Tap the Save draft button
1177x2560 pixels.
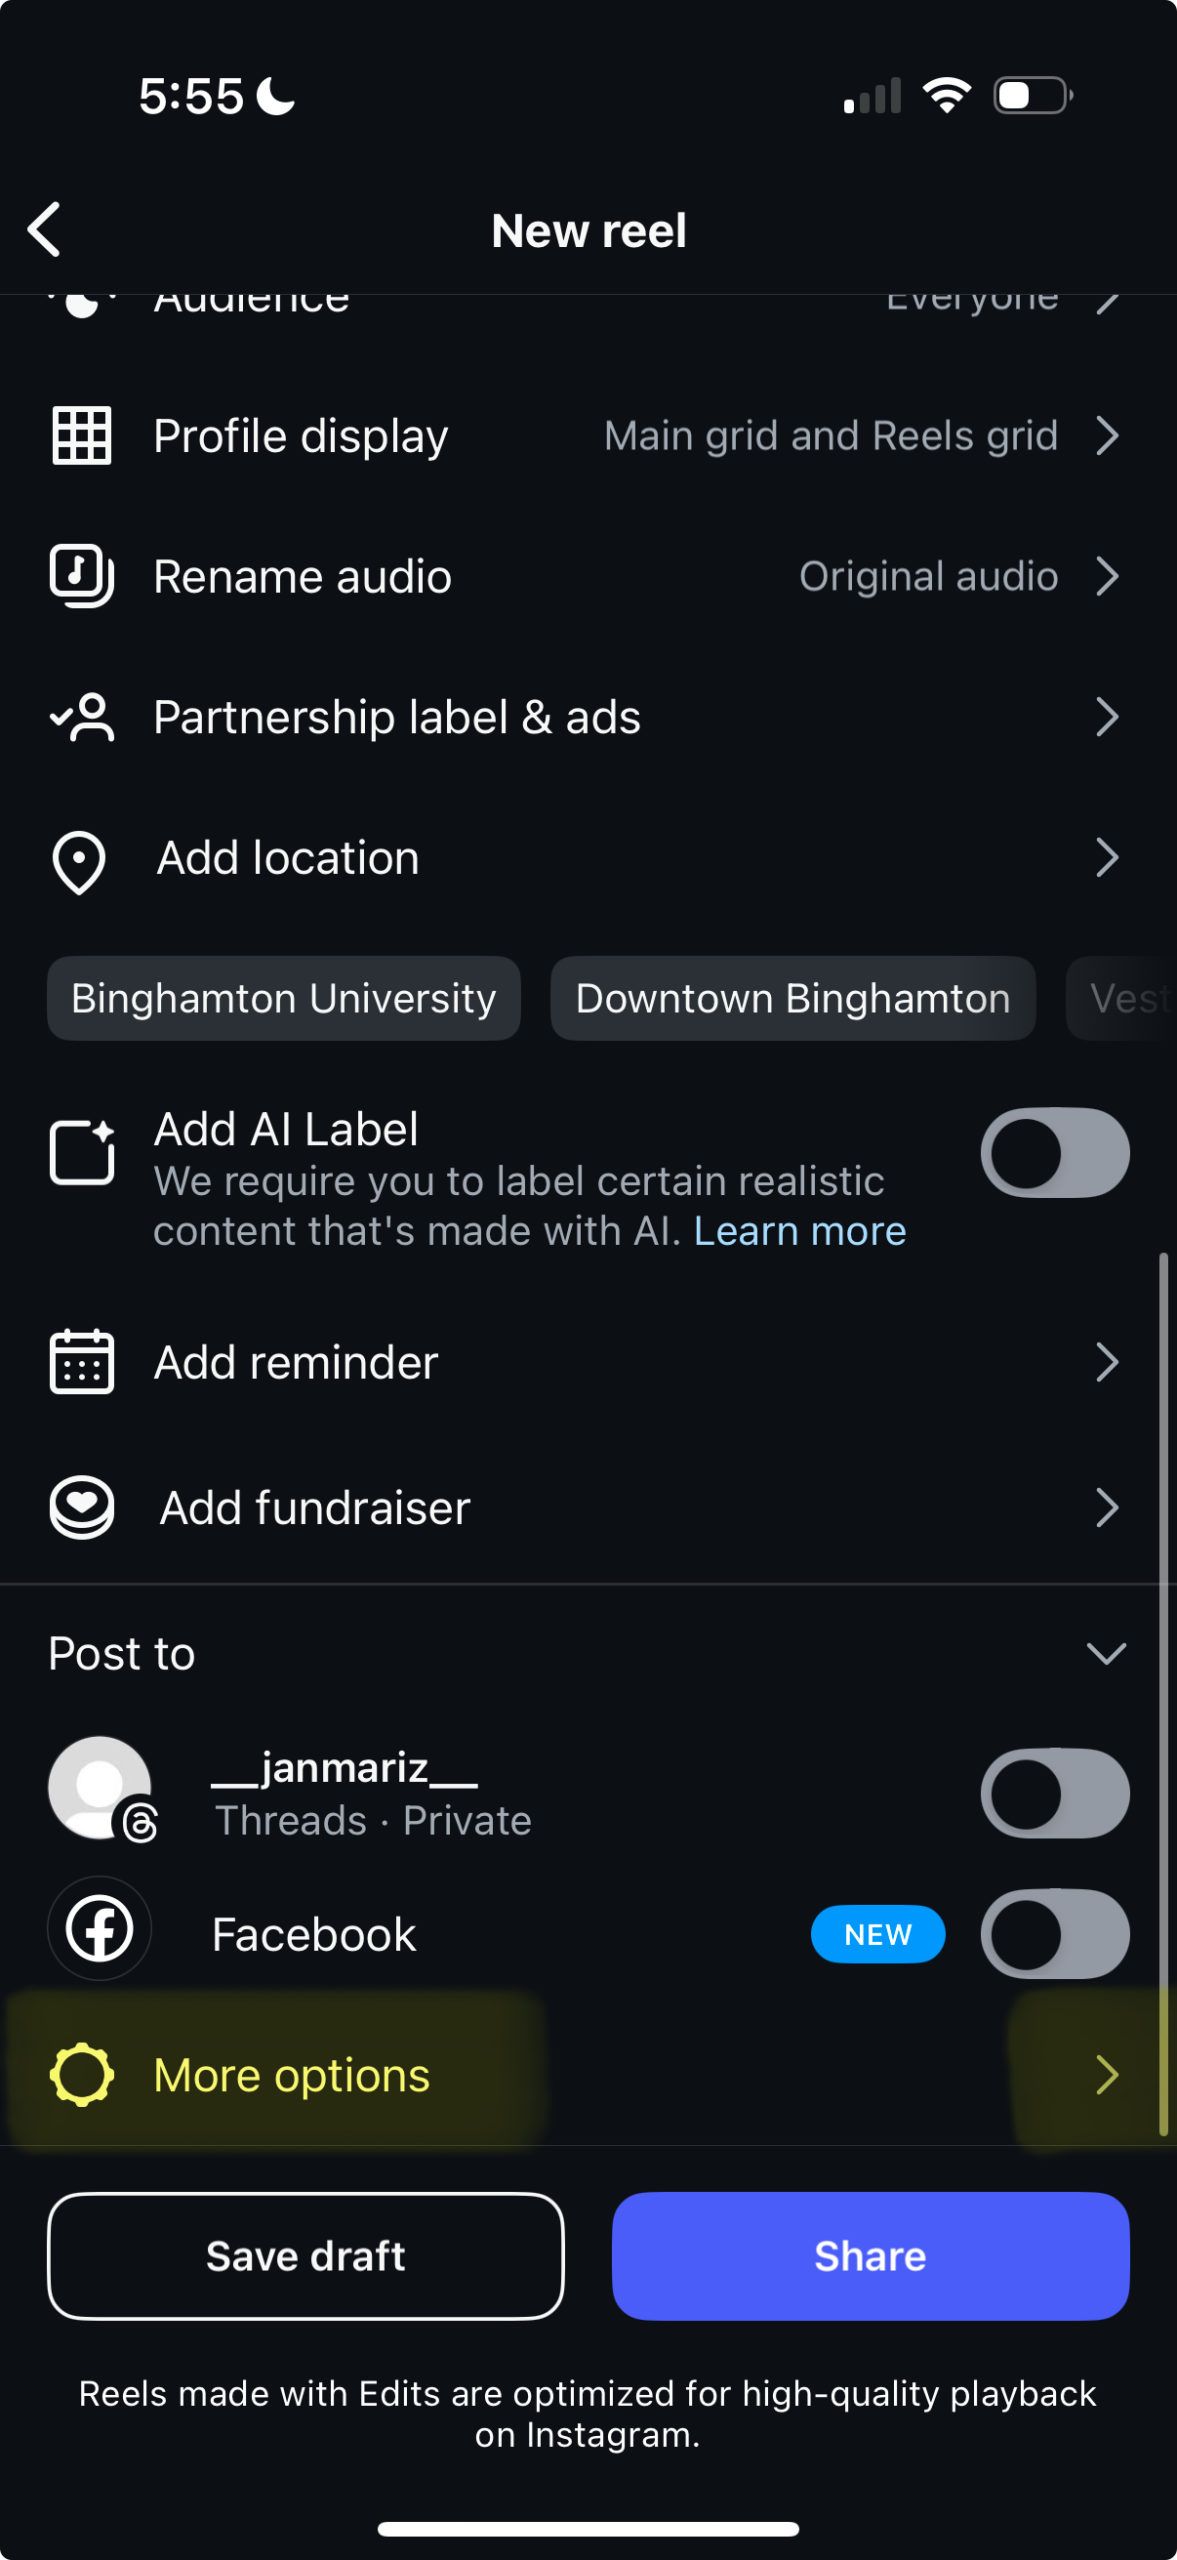(x=306, y=2256)
